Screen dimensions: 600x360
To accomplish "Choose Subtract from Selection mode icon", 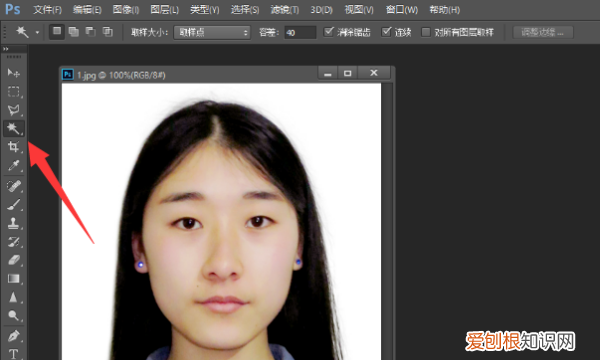I will click(90, 32).
